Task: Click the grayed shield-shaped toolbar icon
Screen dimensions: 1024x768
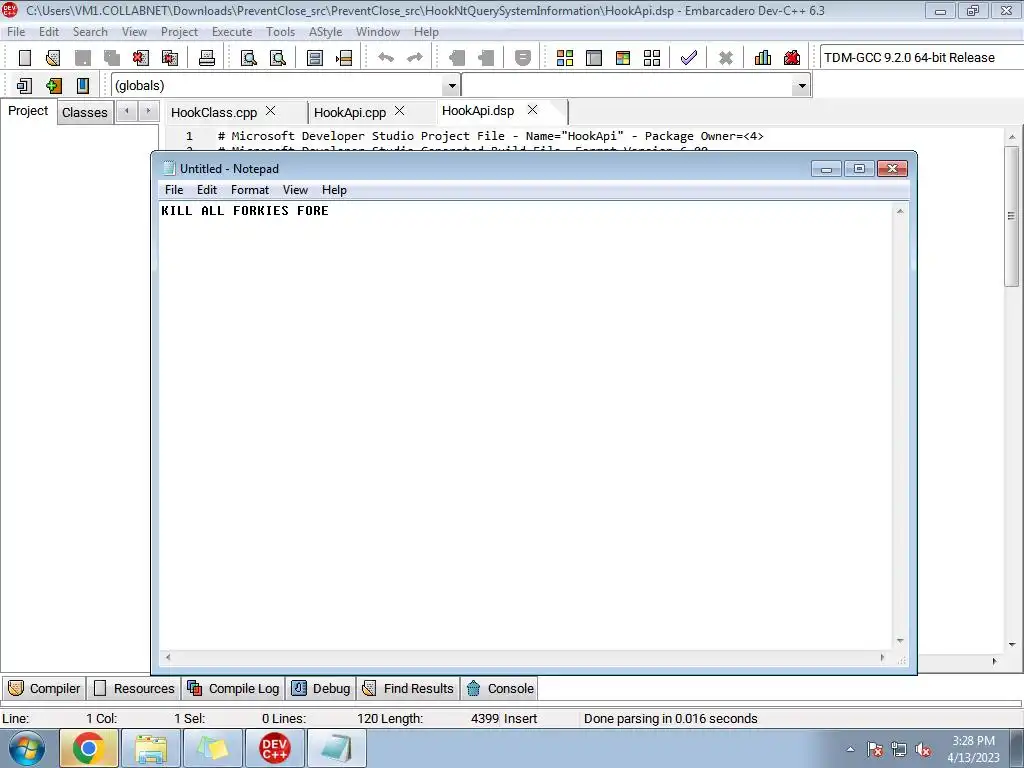Action: (x=522, y=58)
